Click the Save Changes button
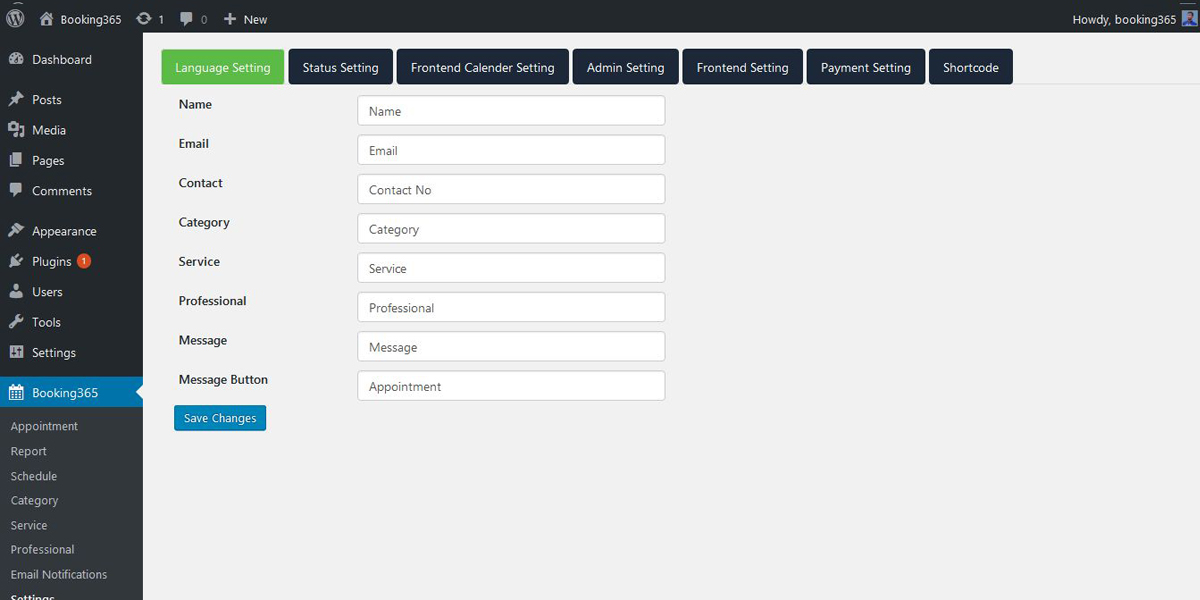Image resolution: width=1200 pixels, height=600 pixels. click(x=219, y=418)
